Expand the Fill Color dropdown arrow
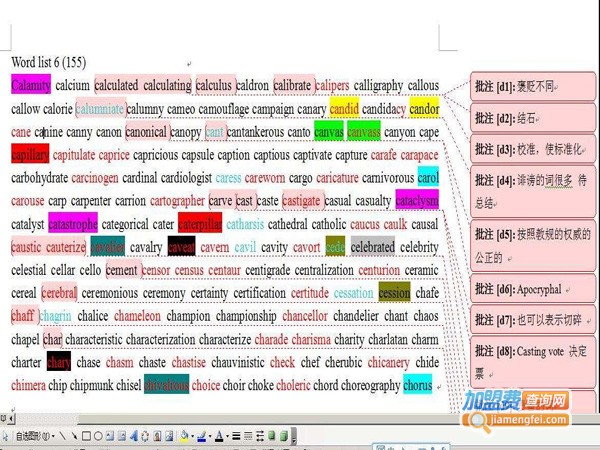The height and width of the screenshot is (450, 600). pos(192,436)
